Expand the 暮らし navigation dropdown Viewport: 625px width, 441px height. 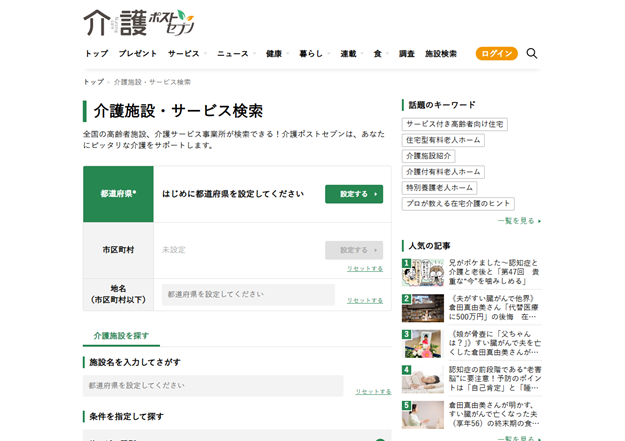click(314, 53)
